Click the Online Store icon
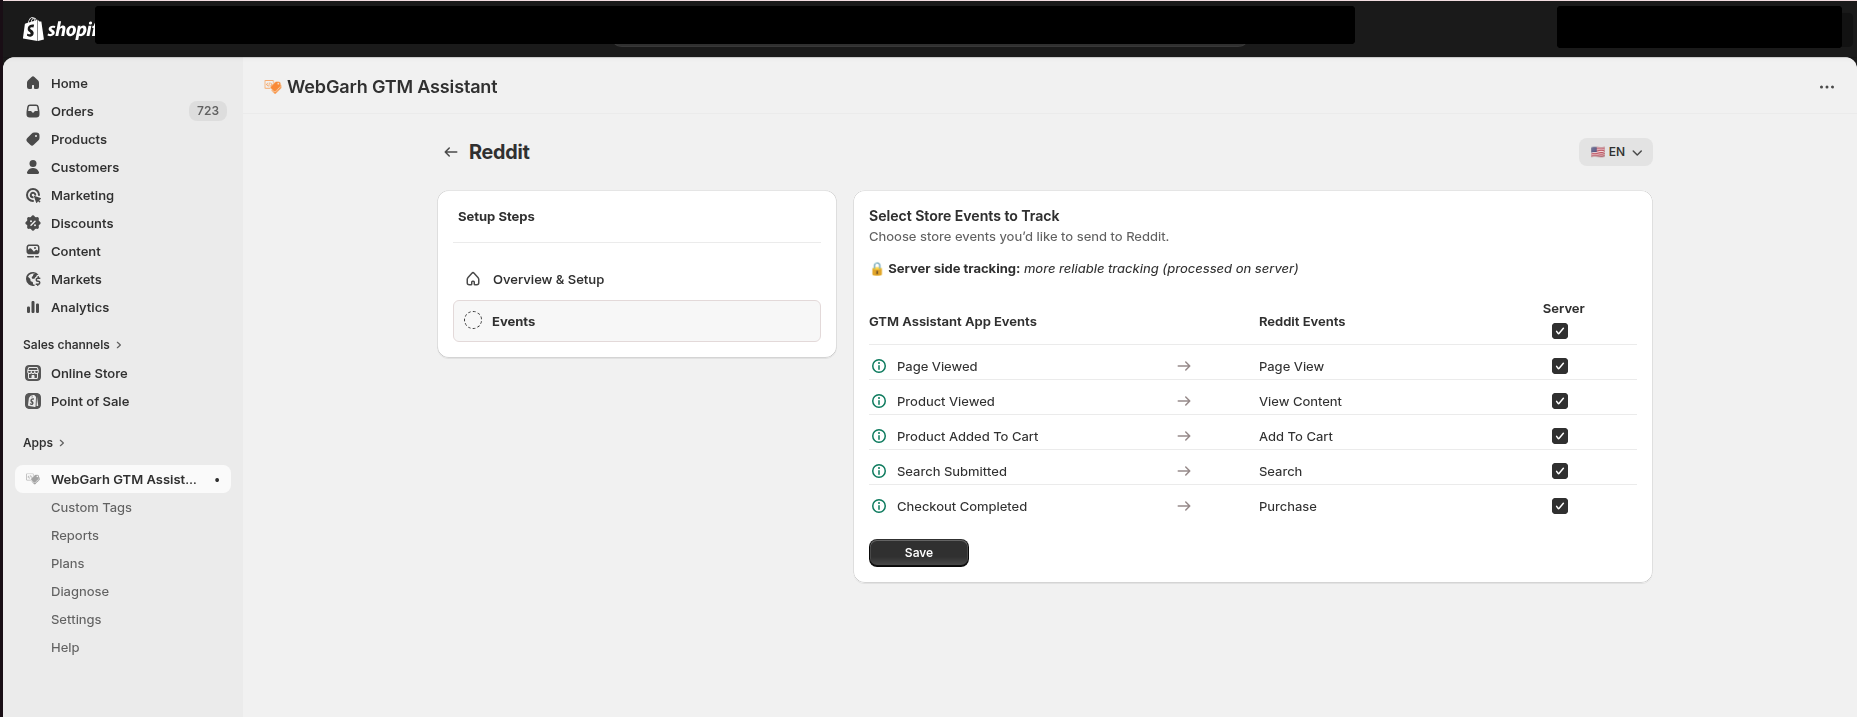The image size is (1857, 717). click(33, 373)
